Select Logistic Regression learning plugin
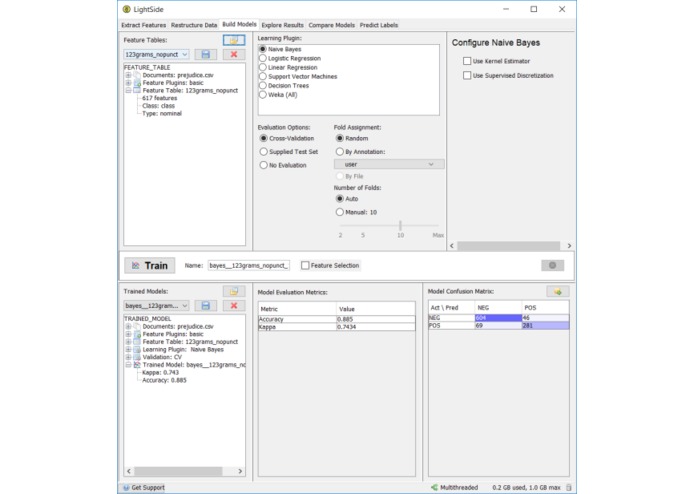This screenshot has height=494, width=695. [x=263, y=58]
